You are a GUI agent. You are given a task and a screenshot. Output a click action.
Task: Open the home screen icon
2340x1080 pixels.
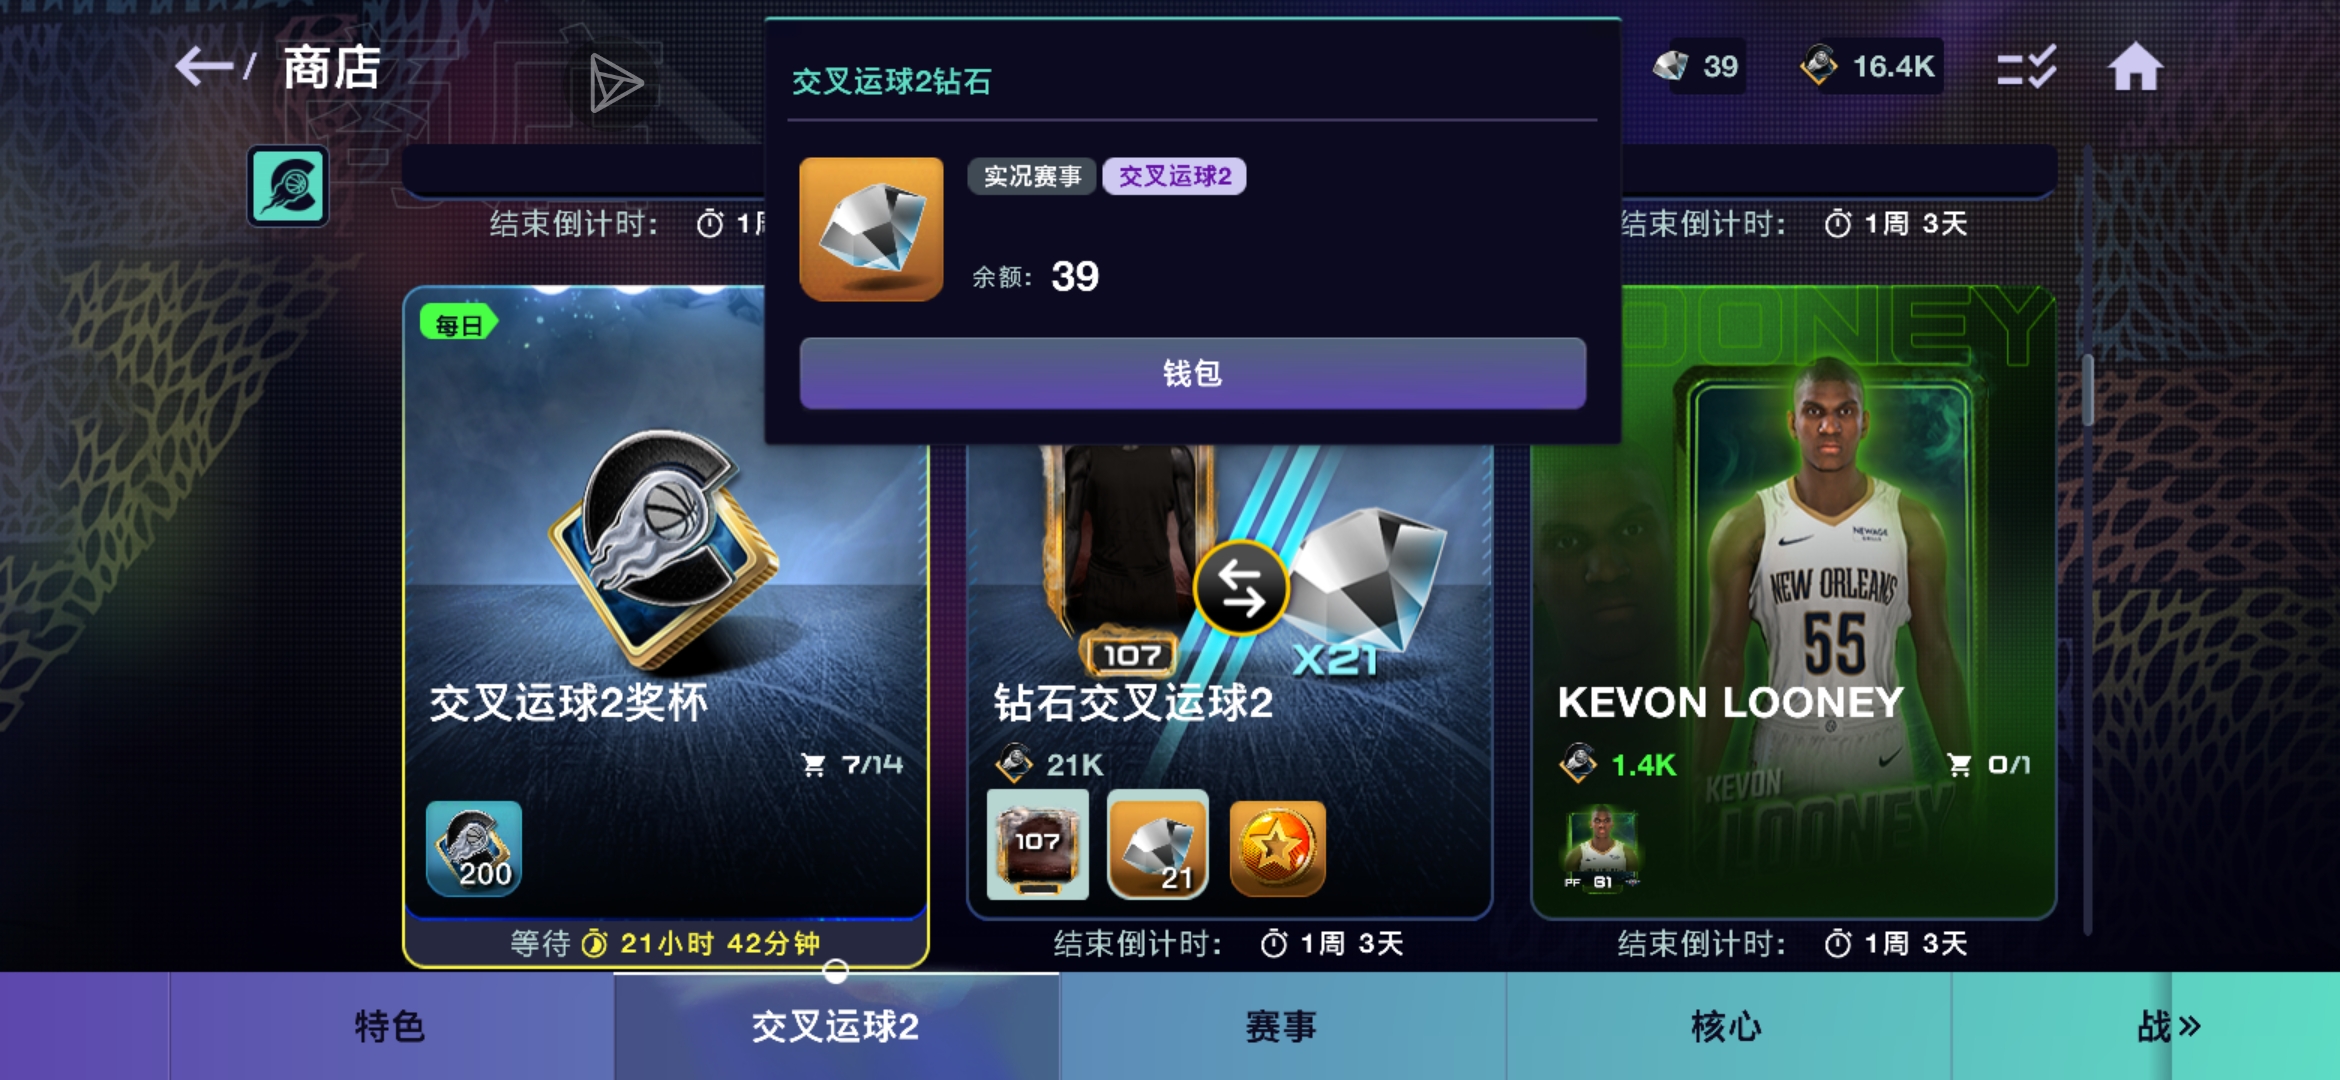(x=2135, y=67)
